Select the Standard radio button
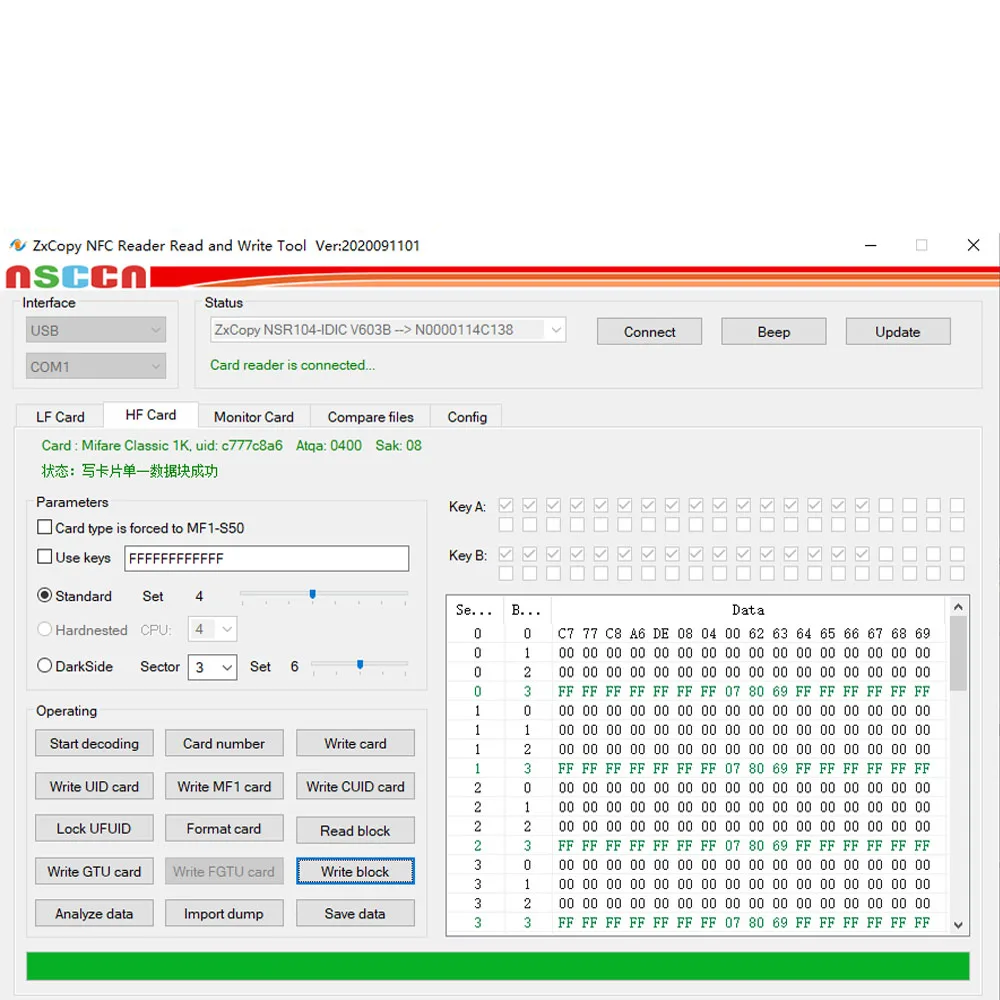Screen dimensions: 1000x1000 [45, 595]
